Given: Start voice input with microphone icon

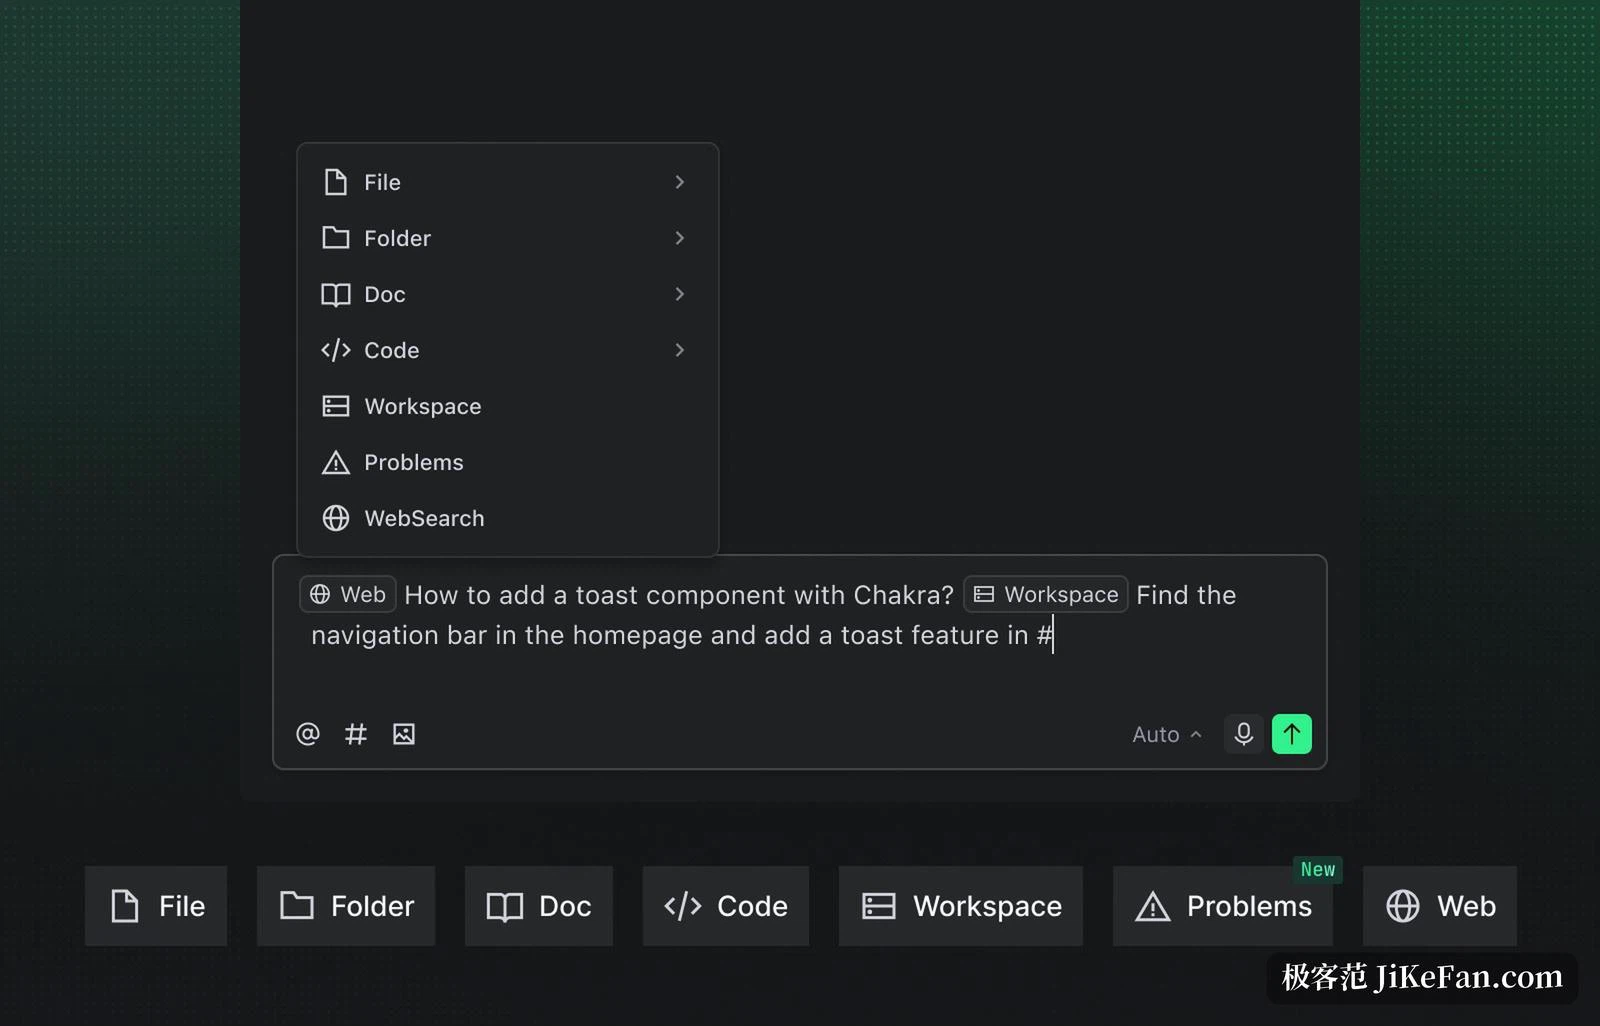Looking at the screenshot, I should tap(1244, 734).
